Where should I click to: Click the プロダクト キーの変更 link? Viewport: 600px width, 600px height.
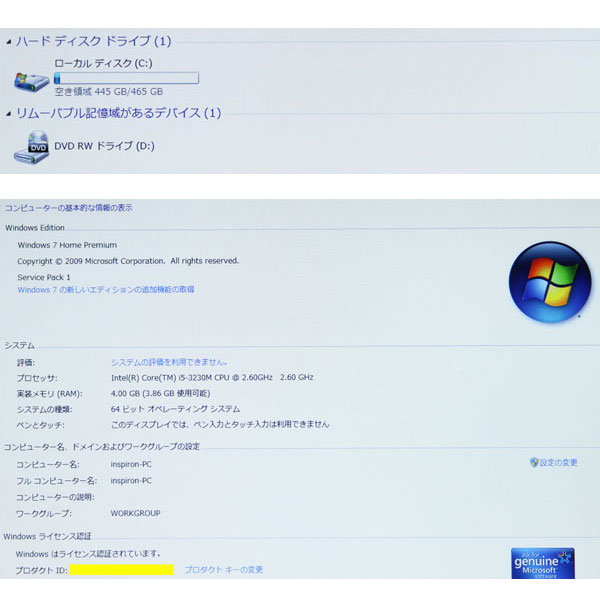coord(224,570)
